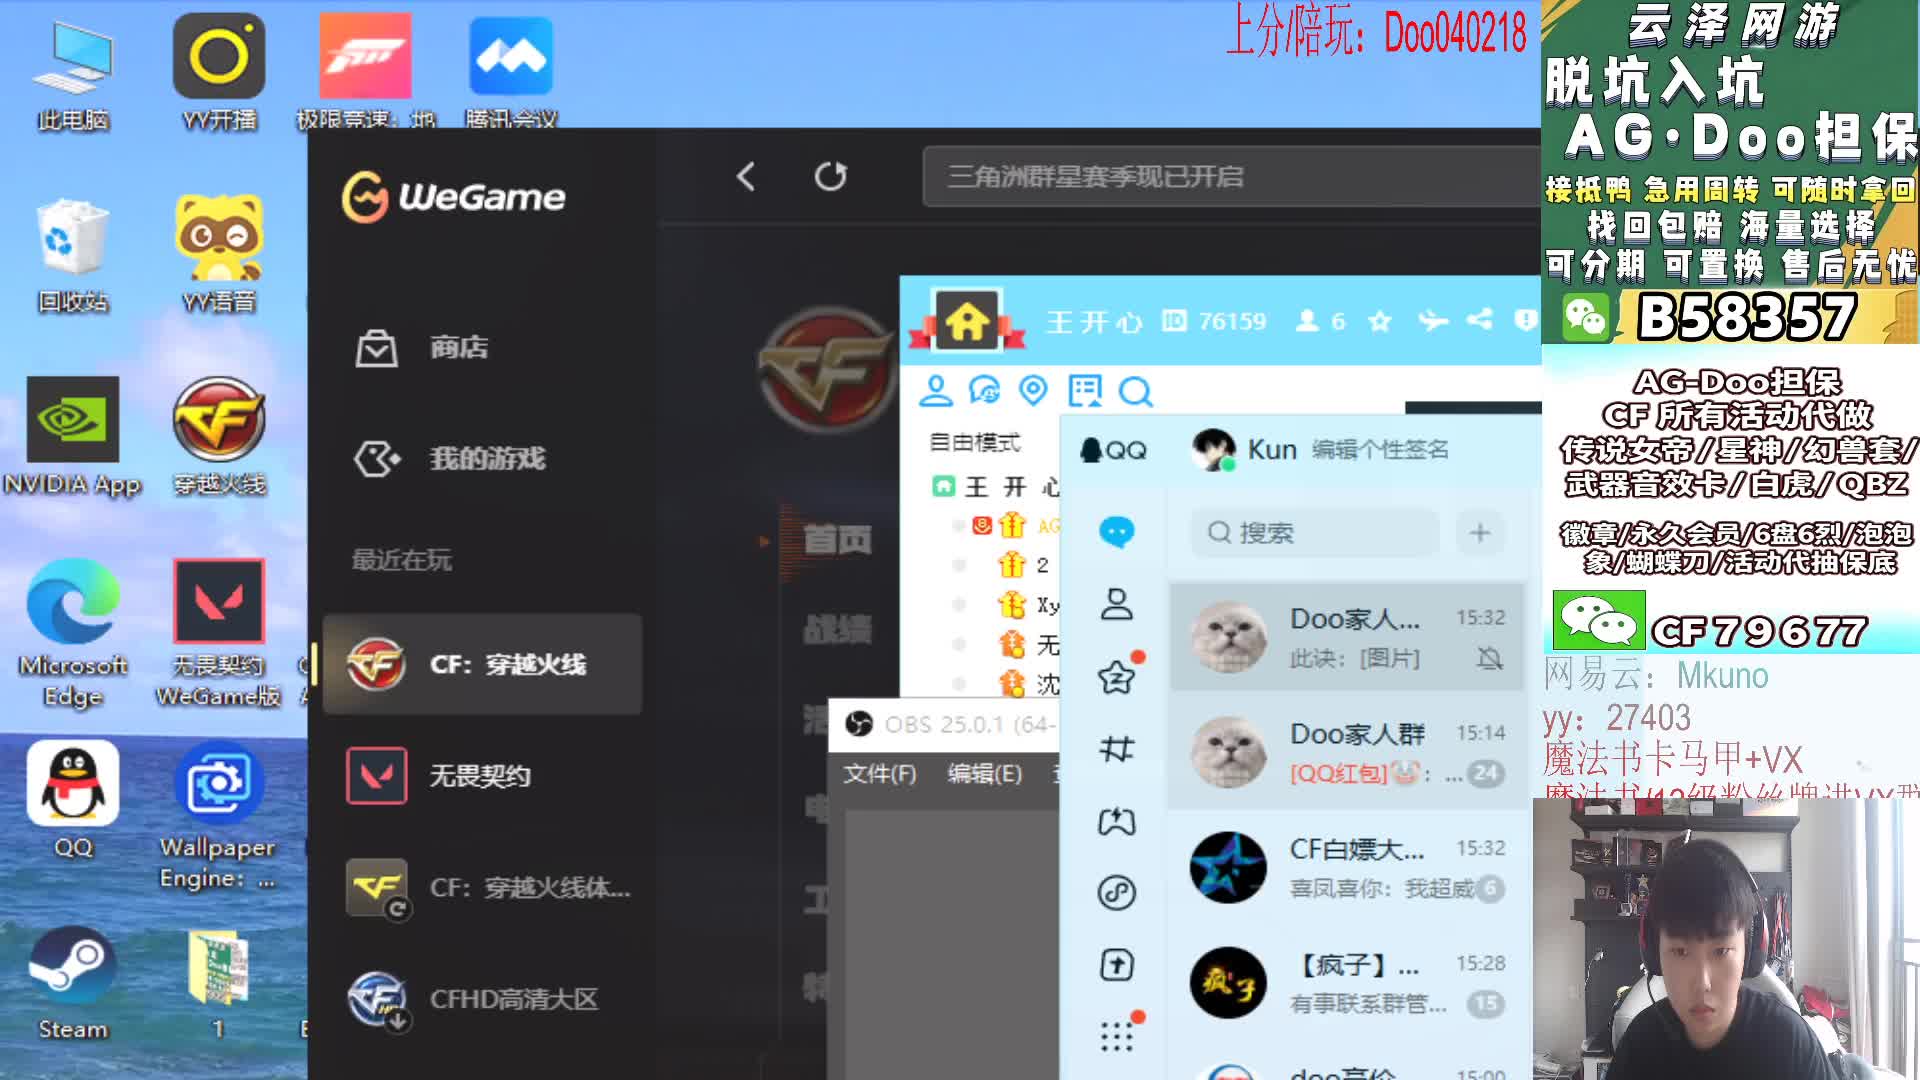Open the 极限竞速 Forza desktop shortcut
Viewport: 1920px width, 1080px height.
point(365,73)
